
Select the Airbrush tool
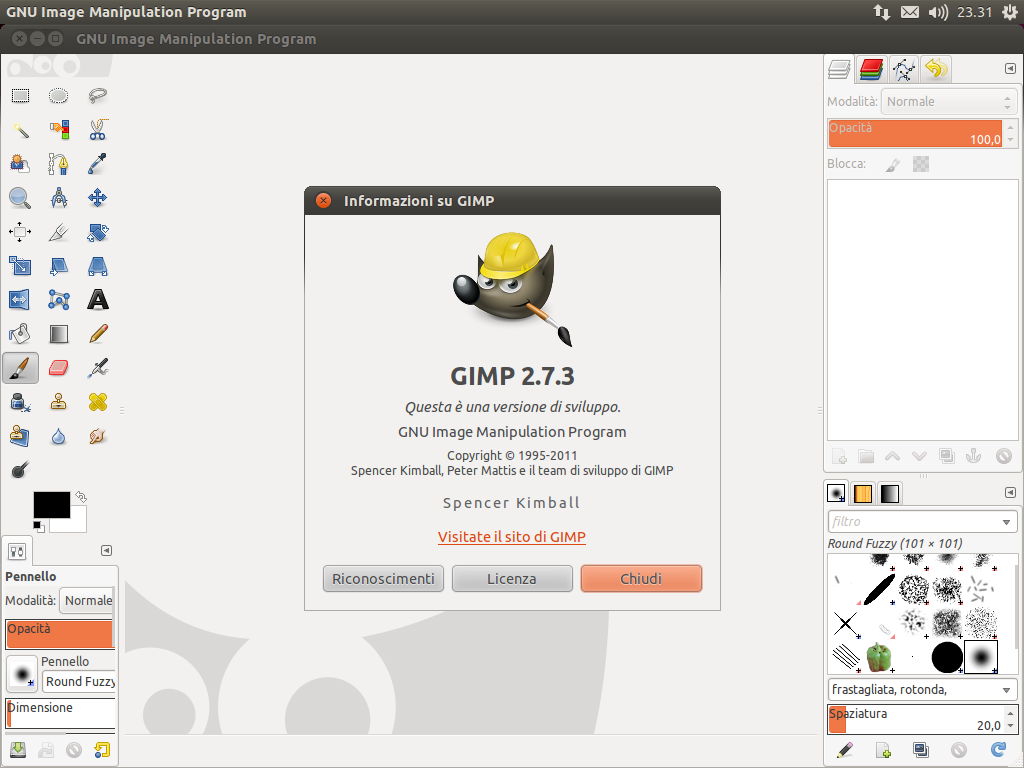point(97,368)
